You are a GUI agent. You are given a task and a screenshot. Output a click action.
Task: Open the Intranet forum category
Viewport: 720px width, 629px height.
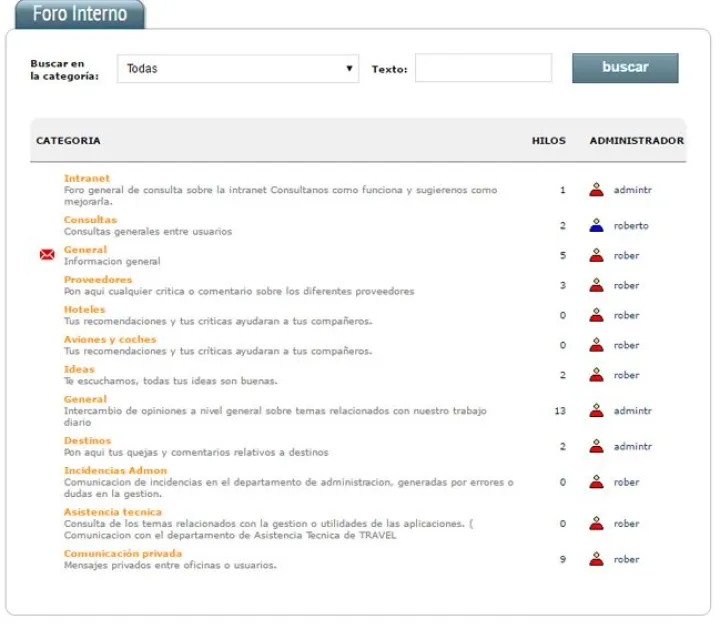[x=87, y=178]
